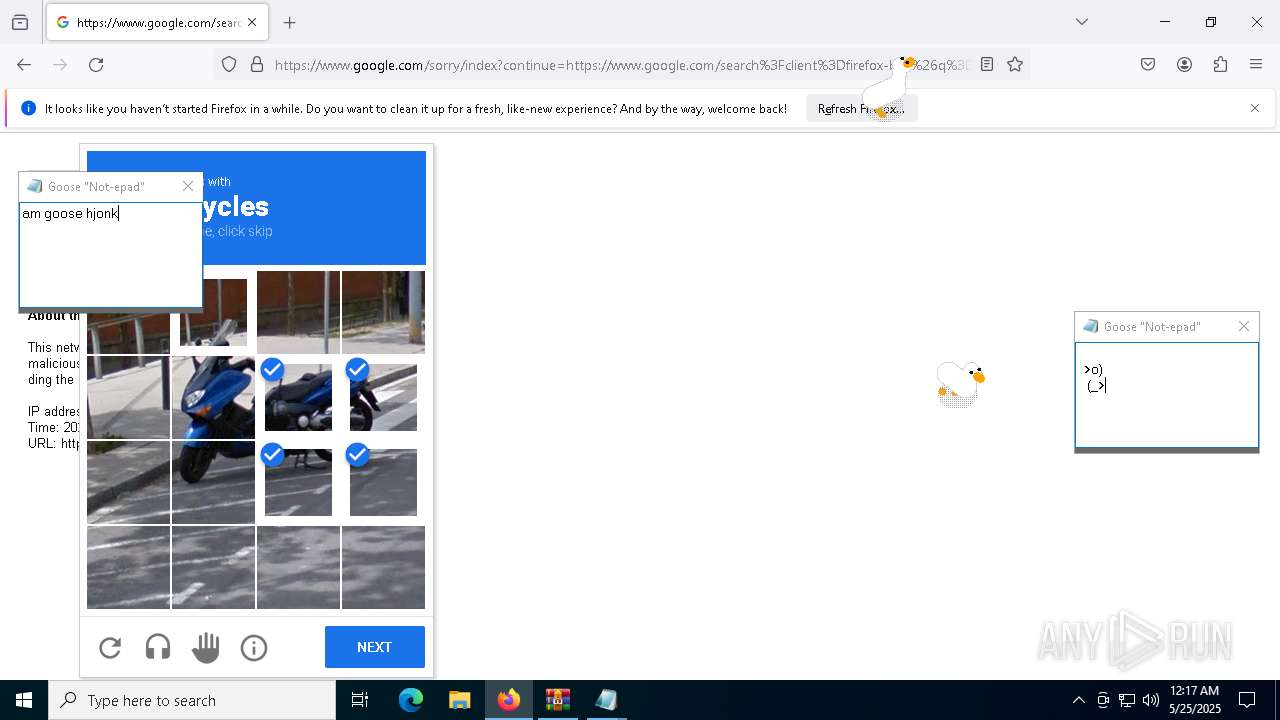Open File Explorer from taskbar

(x=459, y=700)
